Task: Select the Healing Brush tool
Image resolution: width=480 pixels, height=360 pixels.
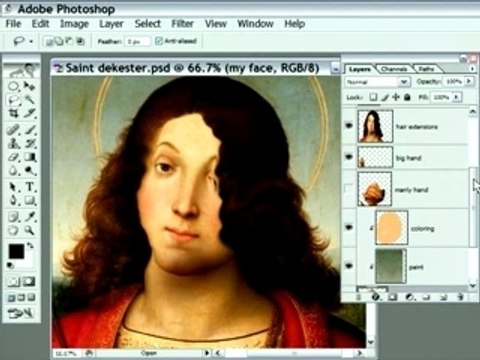Action: [x=14, y=129]
